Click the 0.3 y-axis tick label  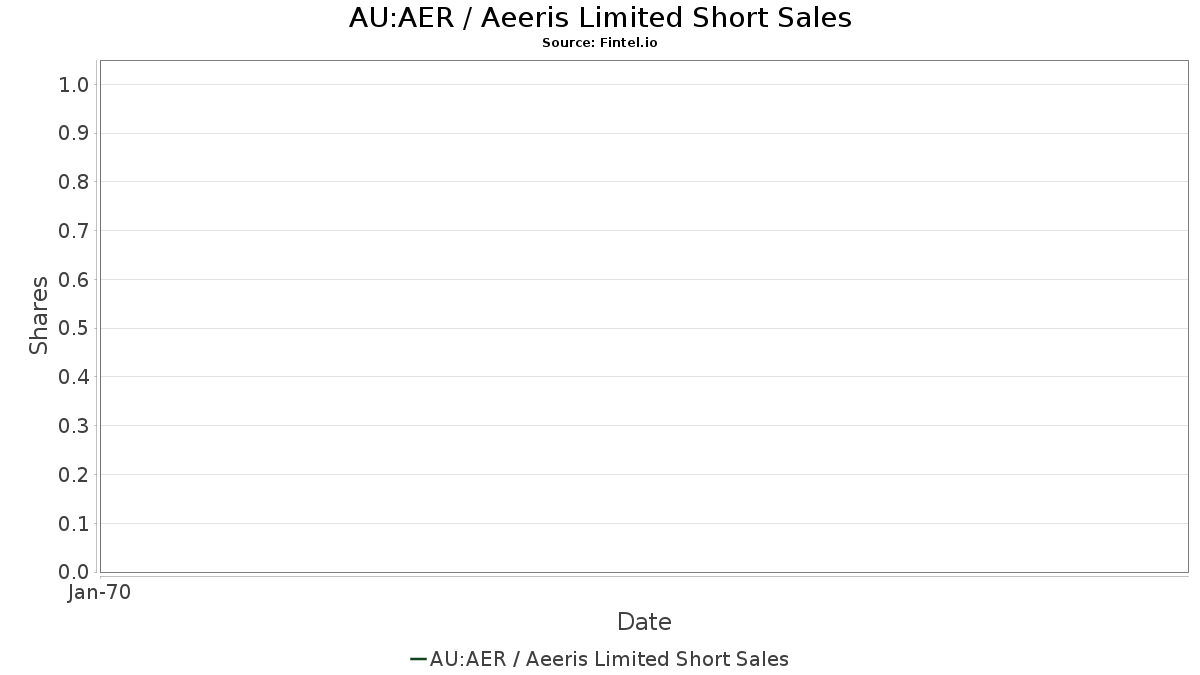click(x=74, y=426)
